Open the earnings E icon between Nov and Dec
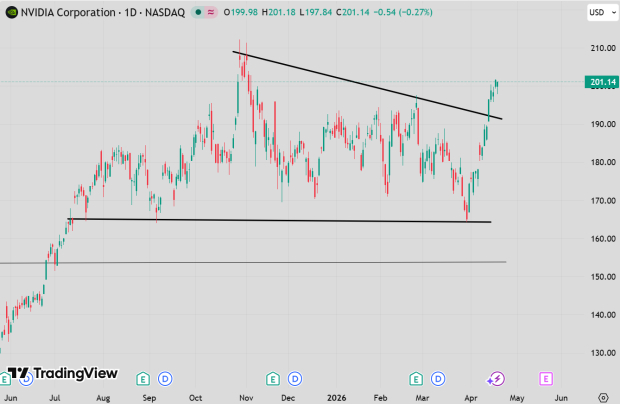 272,379
